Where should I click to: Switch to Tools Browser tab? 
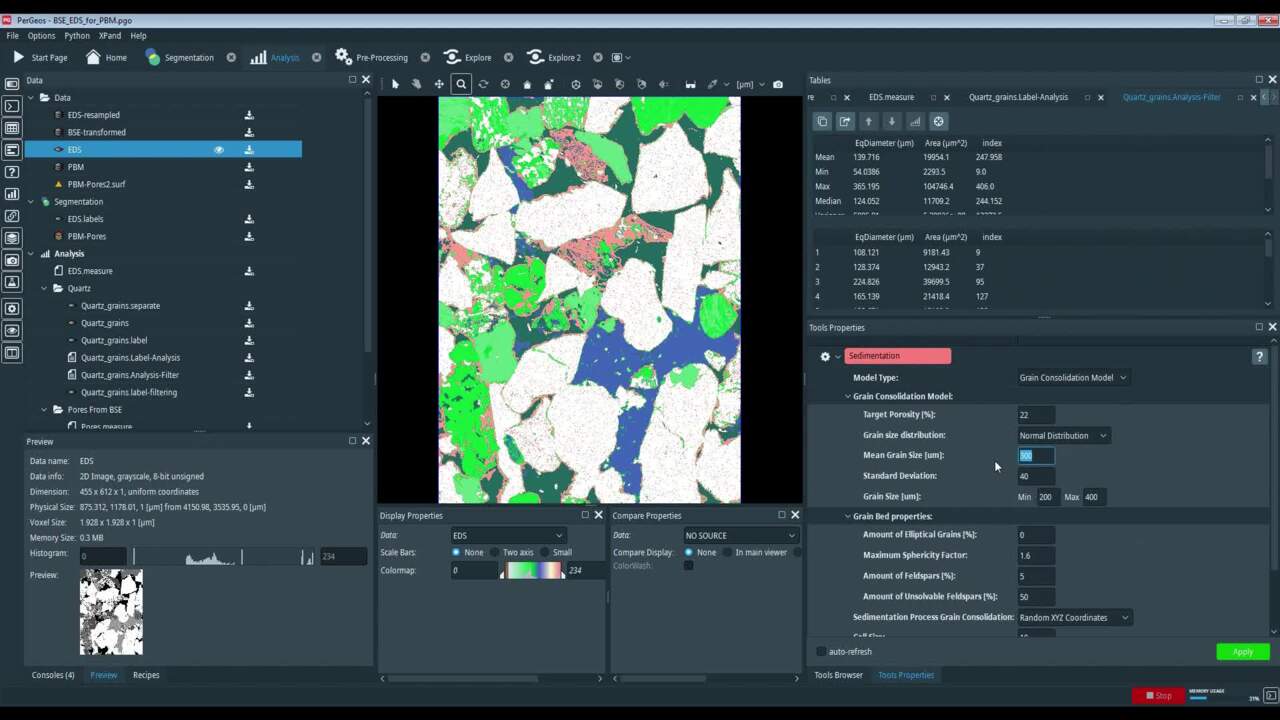[x=838, y=675]
